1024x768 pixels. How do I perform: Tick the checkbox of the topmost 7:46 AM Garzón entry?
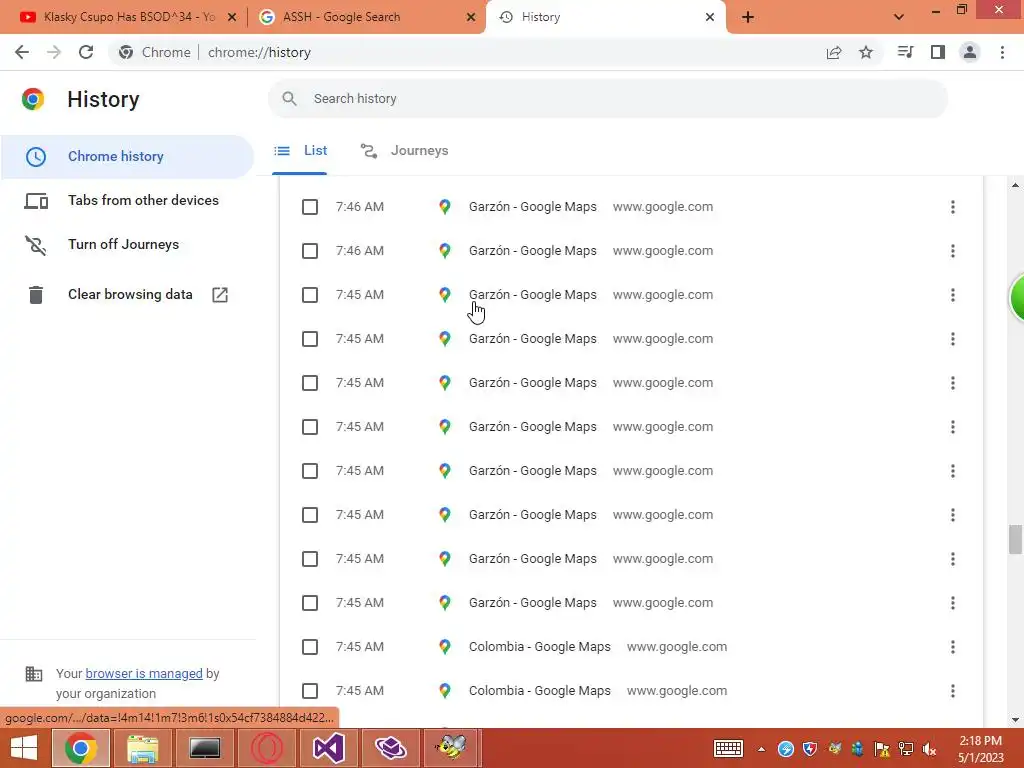pyautogui.click(x=310, y=207)
